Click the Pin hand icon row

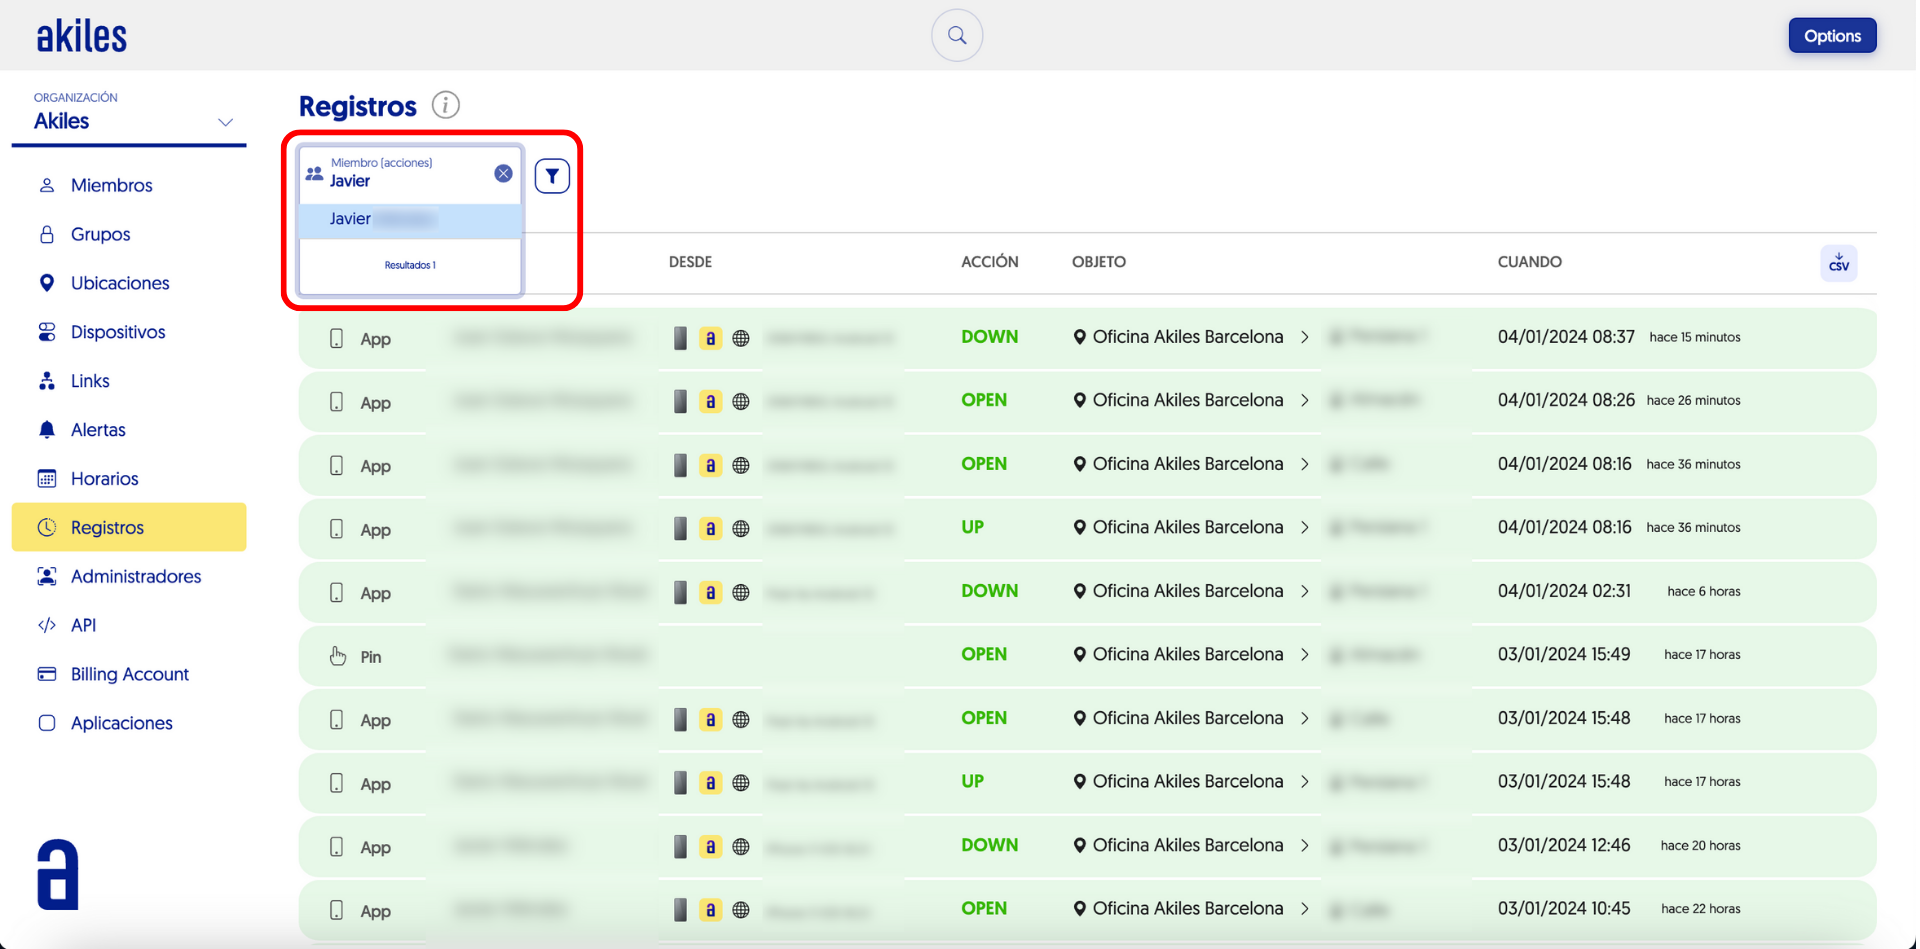point(338,656)
